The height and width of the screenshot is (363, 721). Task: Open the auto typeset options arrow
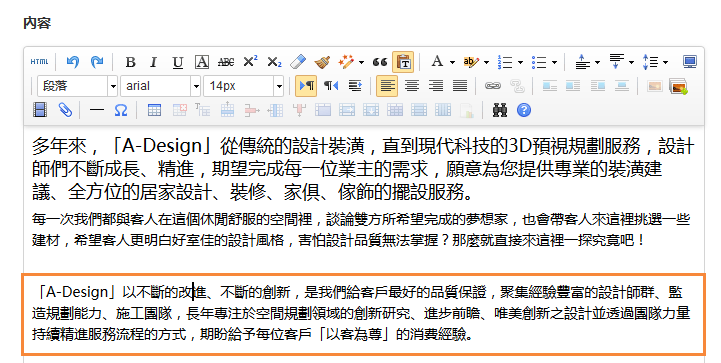click(361, 62)
